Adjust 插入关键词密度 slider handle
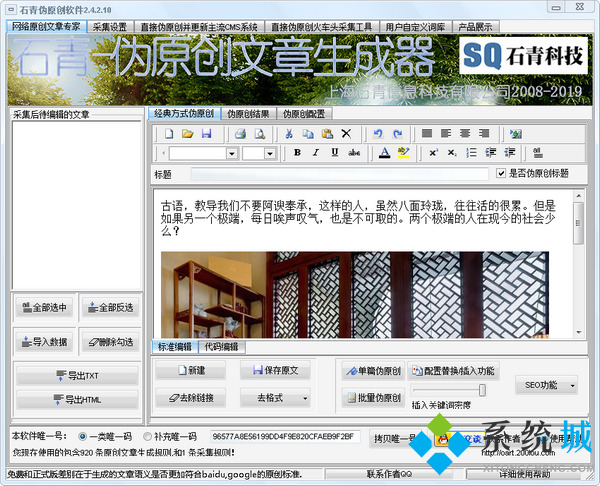This screenshot has height=486, width=600. point(482,390)
